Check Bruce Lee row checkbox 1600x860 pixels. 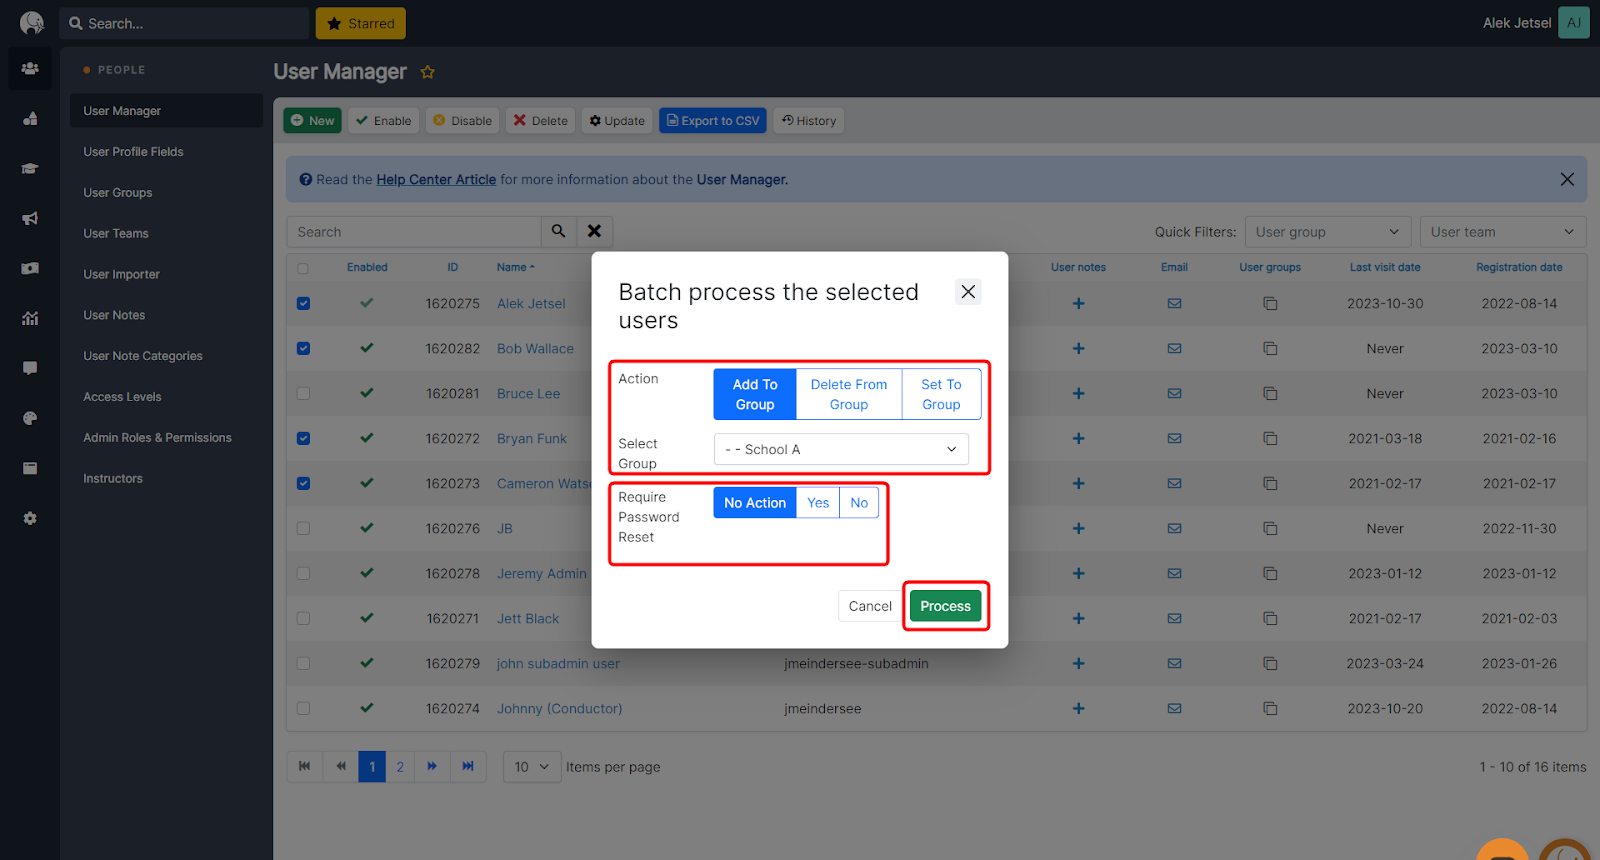click(x=303, y=393)
